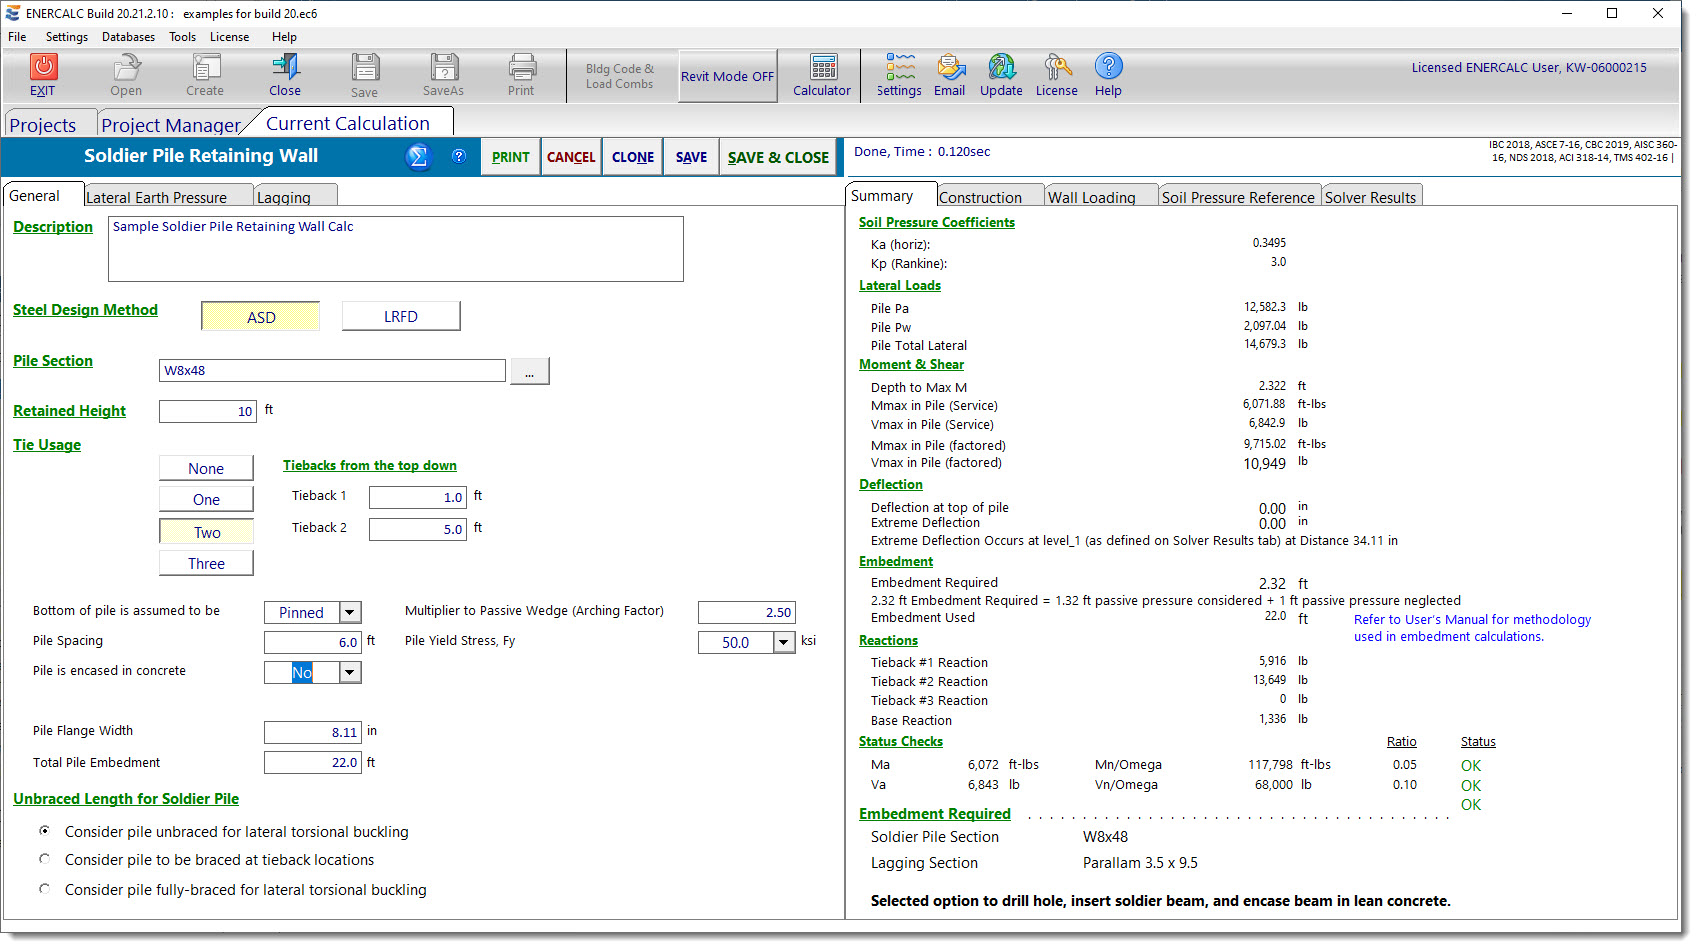Expand the Bottom of pile Pinned dropdown
This screenshot has width=1697, height=948.
(x=350, y=612)
